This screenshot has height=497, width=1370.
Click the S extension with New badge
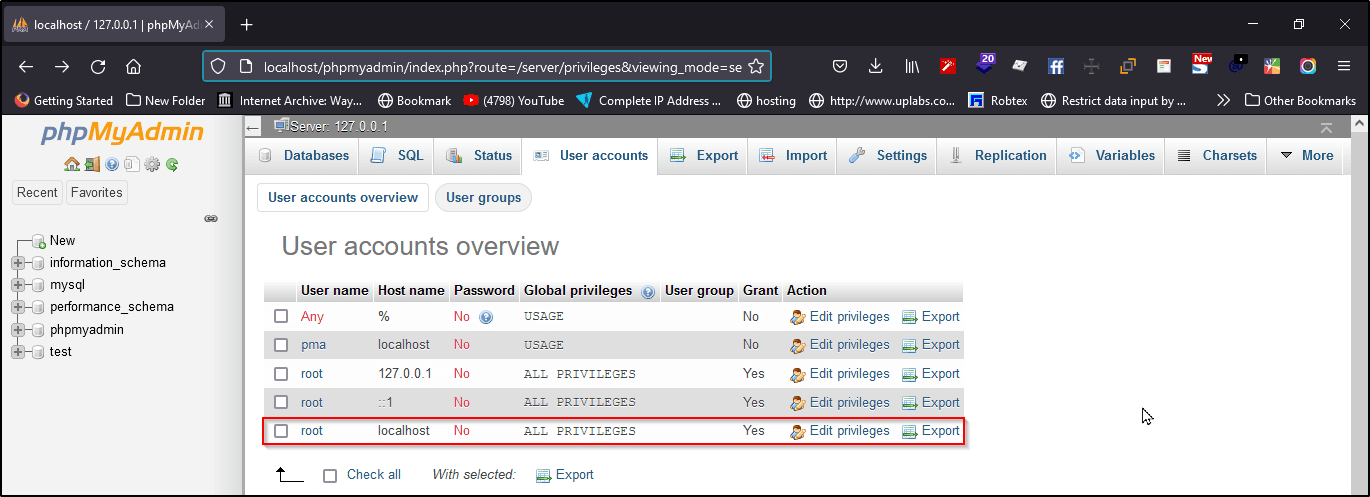[1201, 65]
